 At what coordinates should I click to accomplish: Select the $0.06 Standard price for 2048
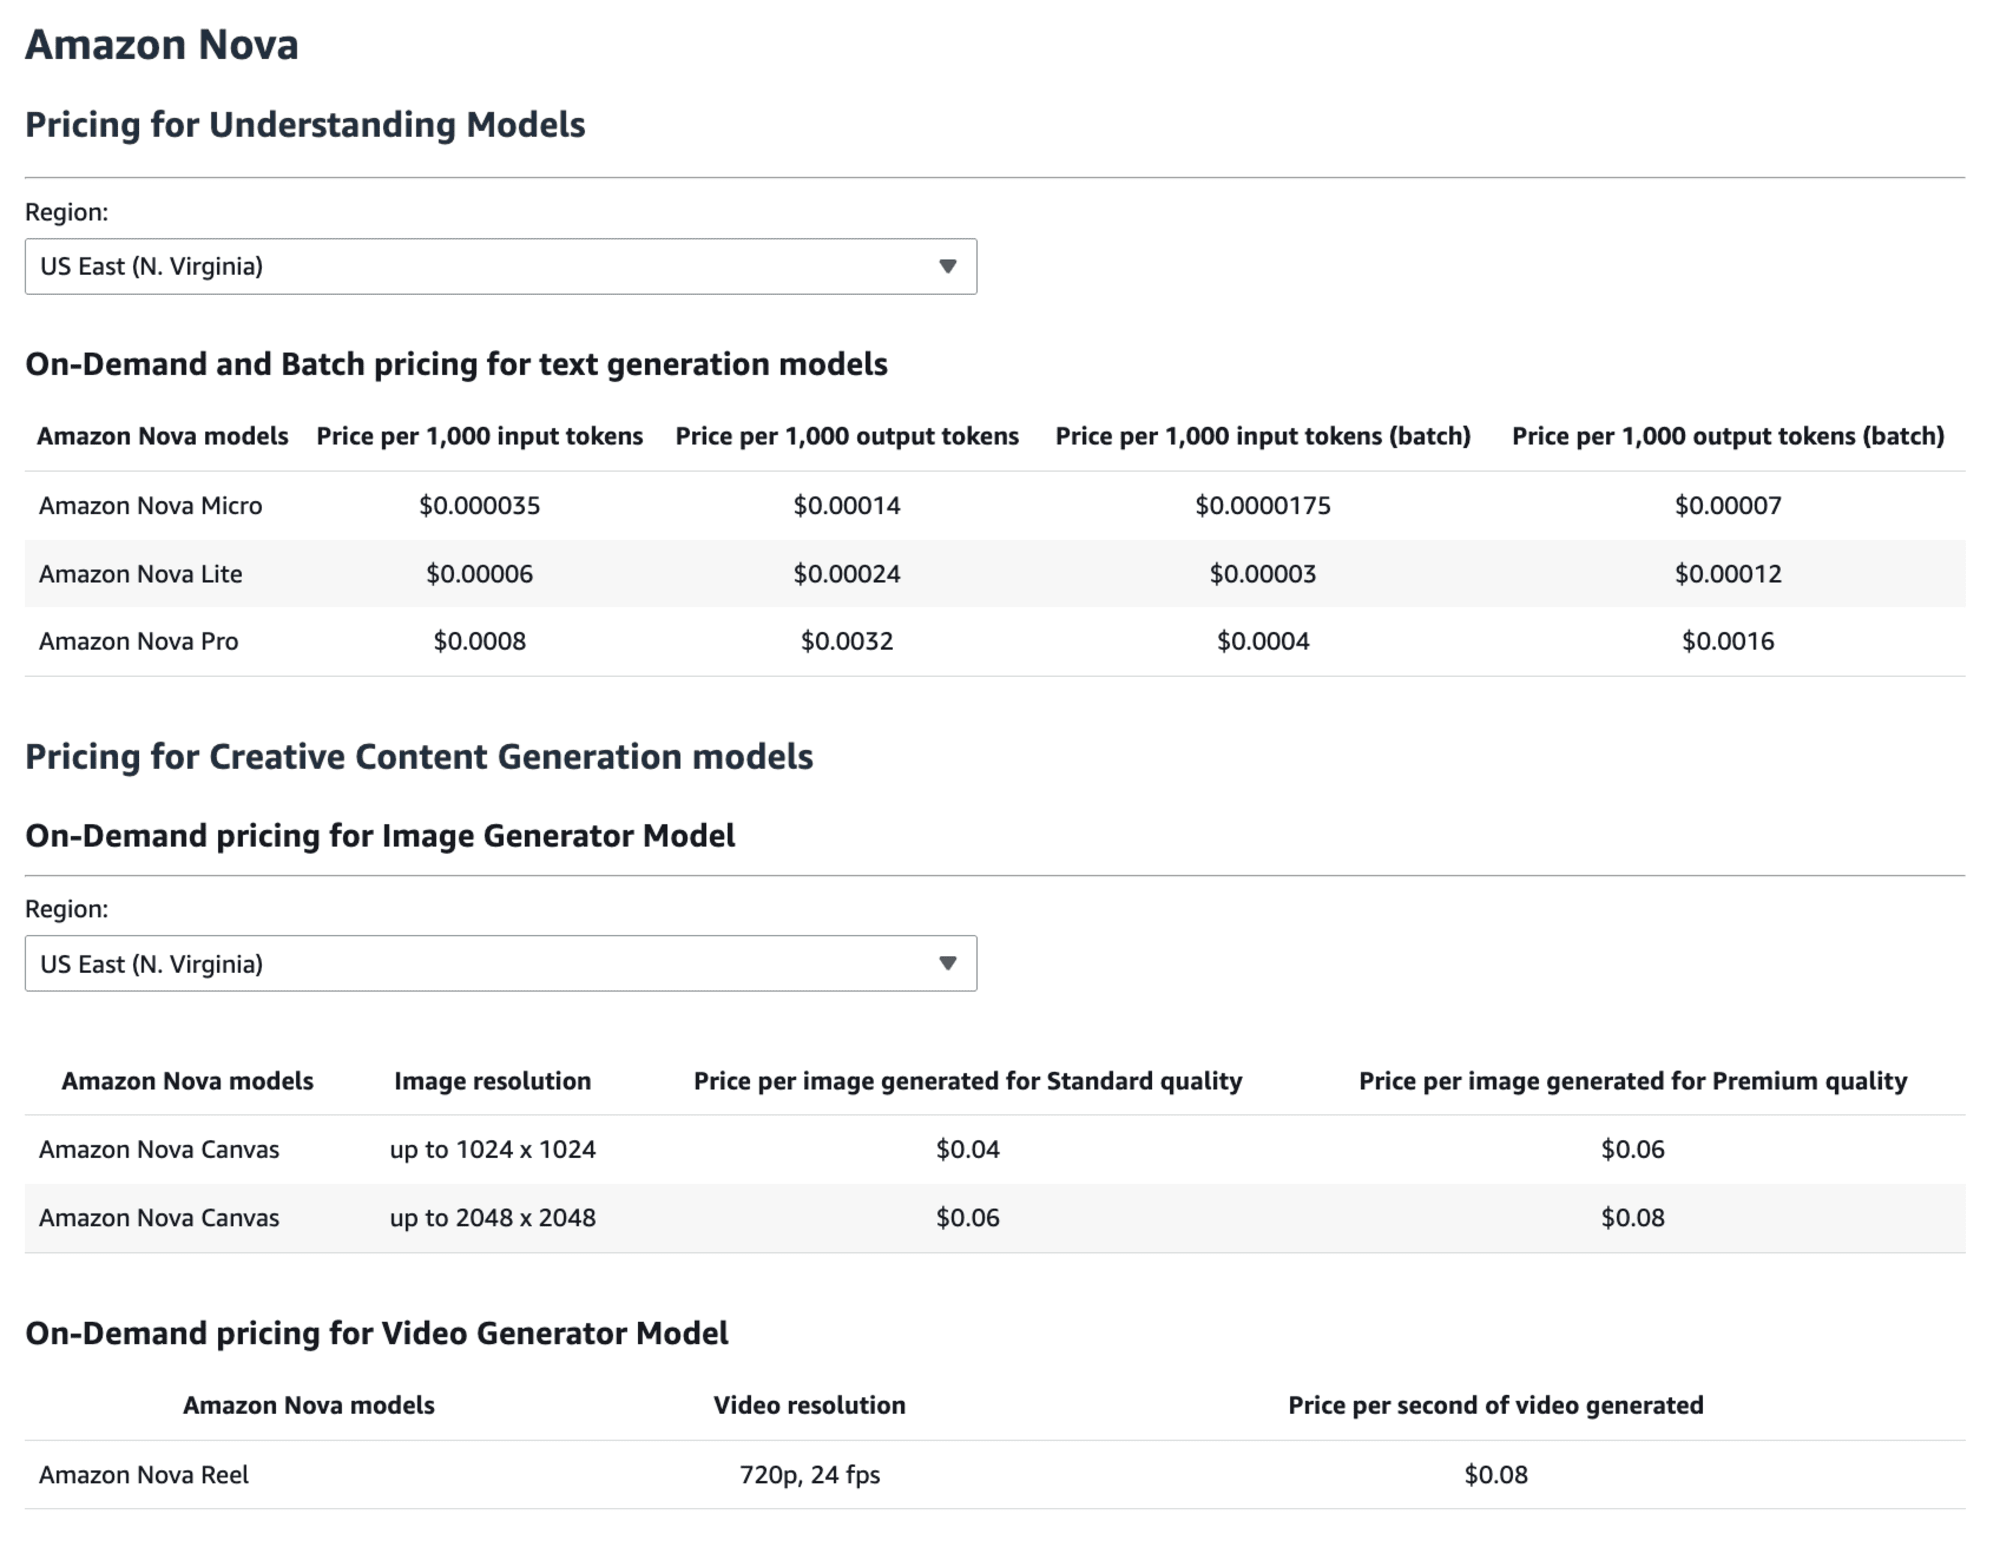point(968,1217)
